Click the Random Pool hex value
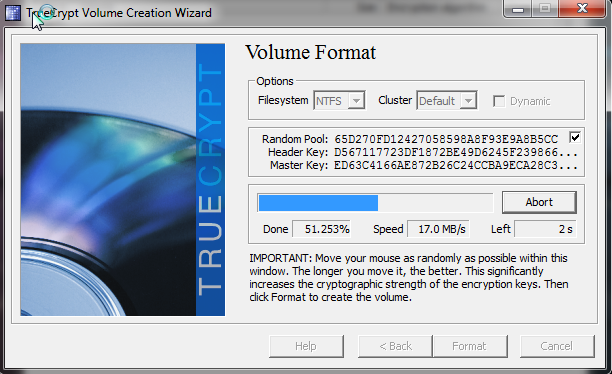The width and height of the screenshot is (612, 374). tap(446, 139)
